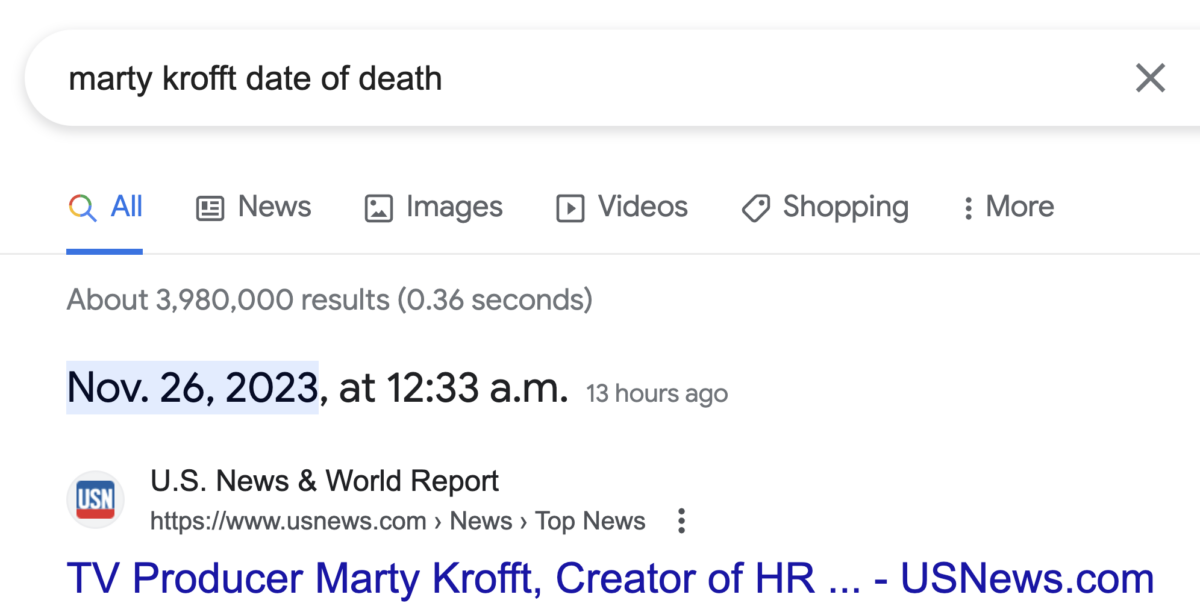Click the highlighted Nov. 26, 2023 date
The image size is (1200, 612).
click(192, 387)
